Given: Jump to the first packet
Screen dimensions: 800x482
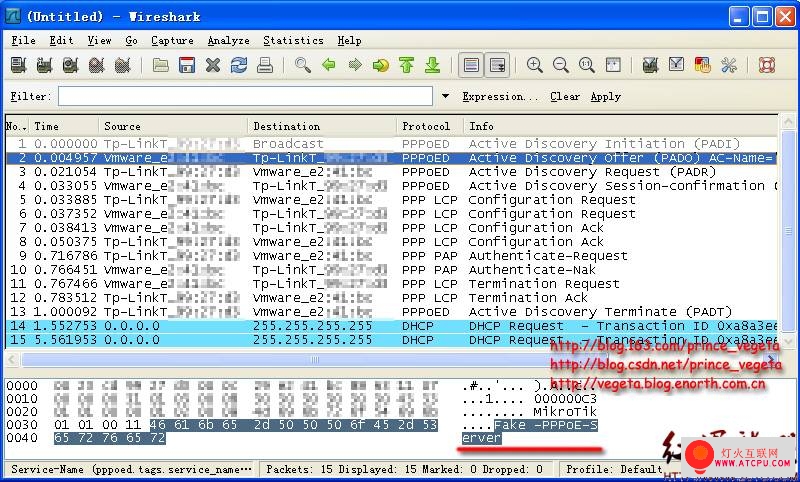Looking at the screenshot, I should point(407,65).
